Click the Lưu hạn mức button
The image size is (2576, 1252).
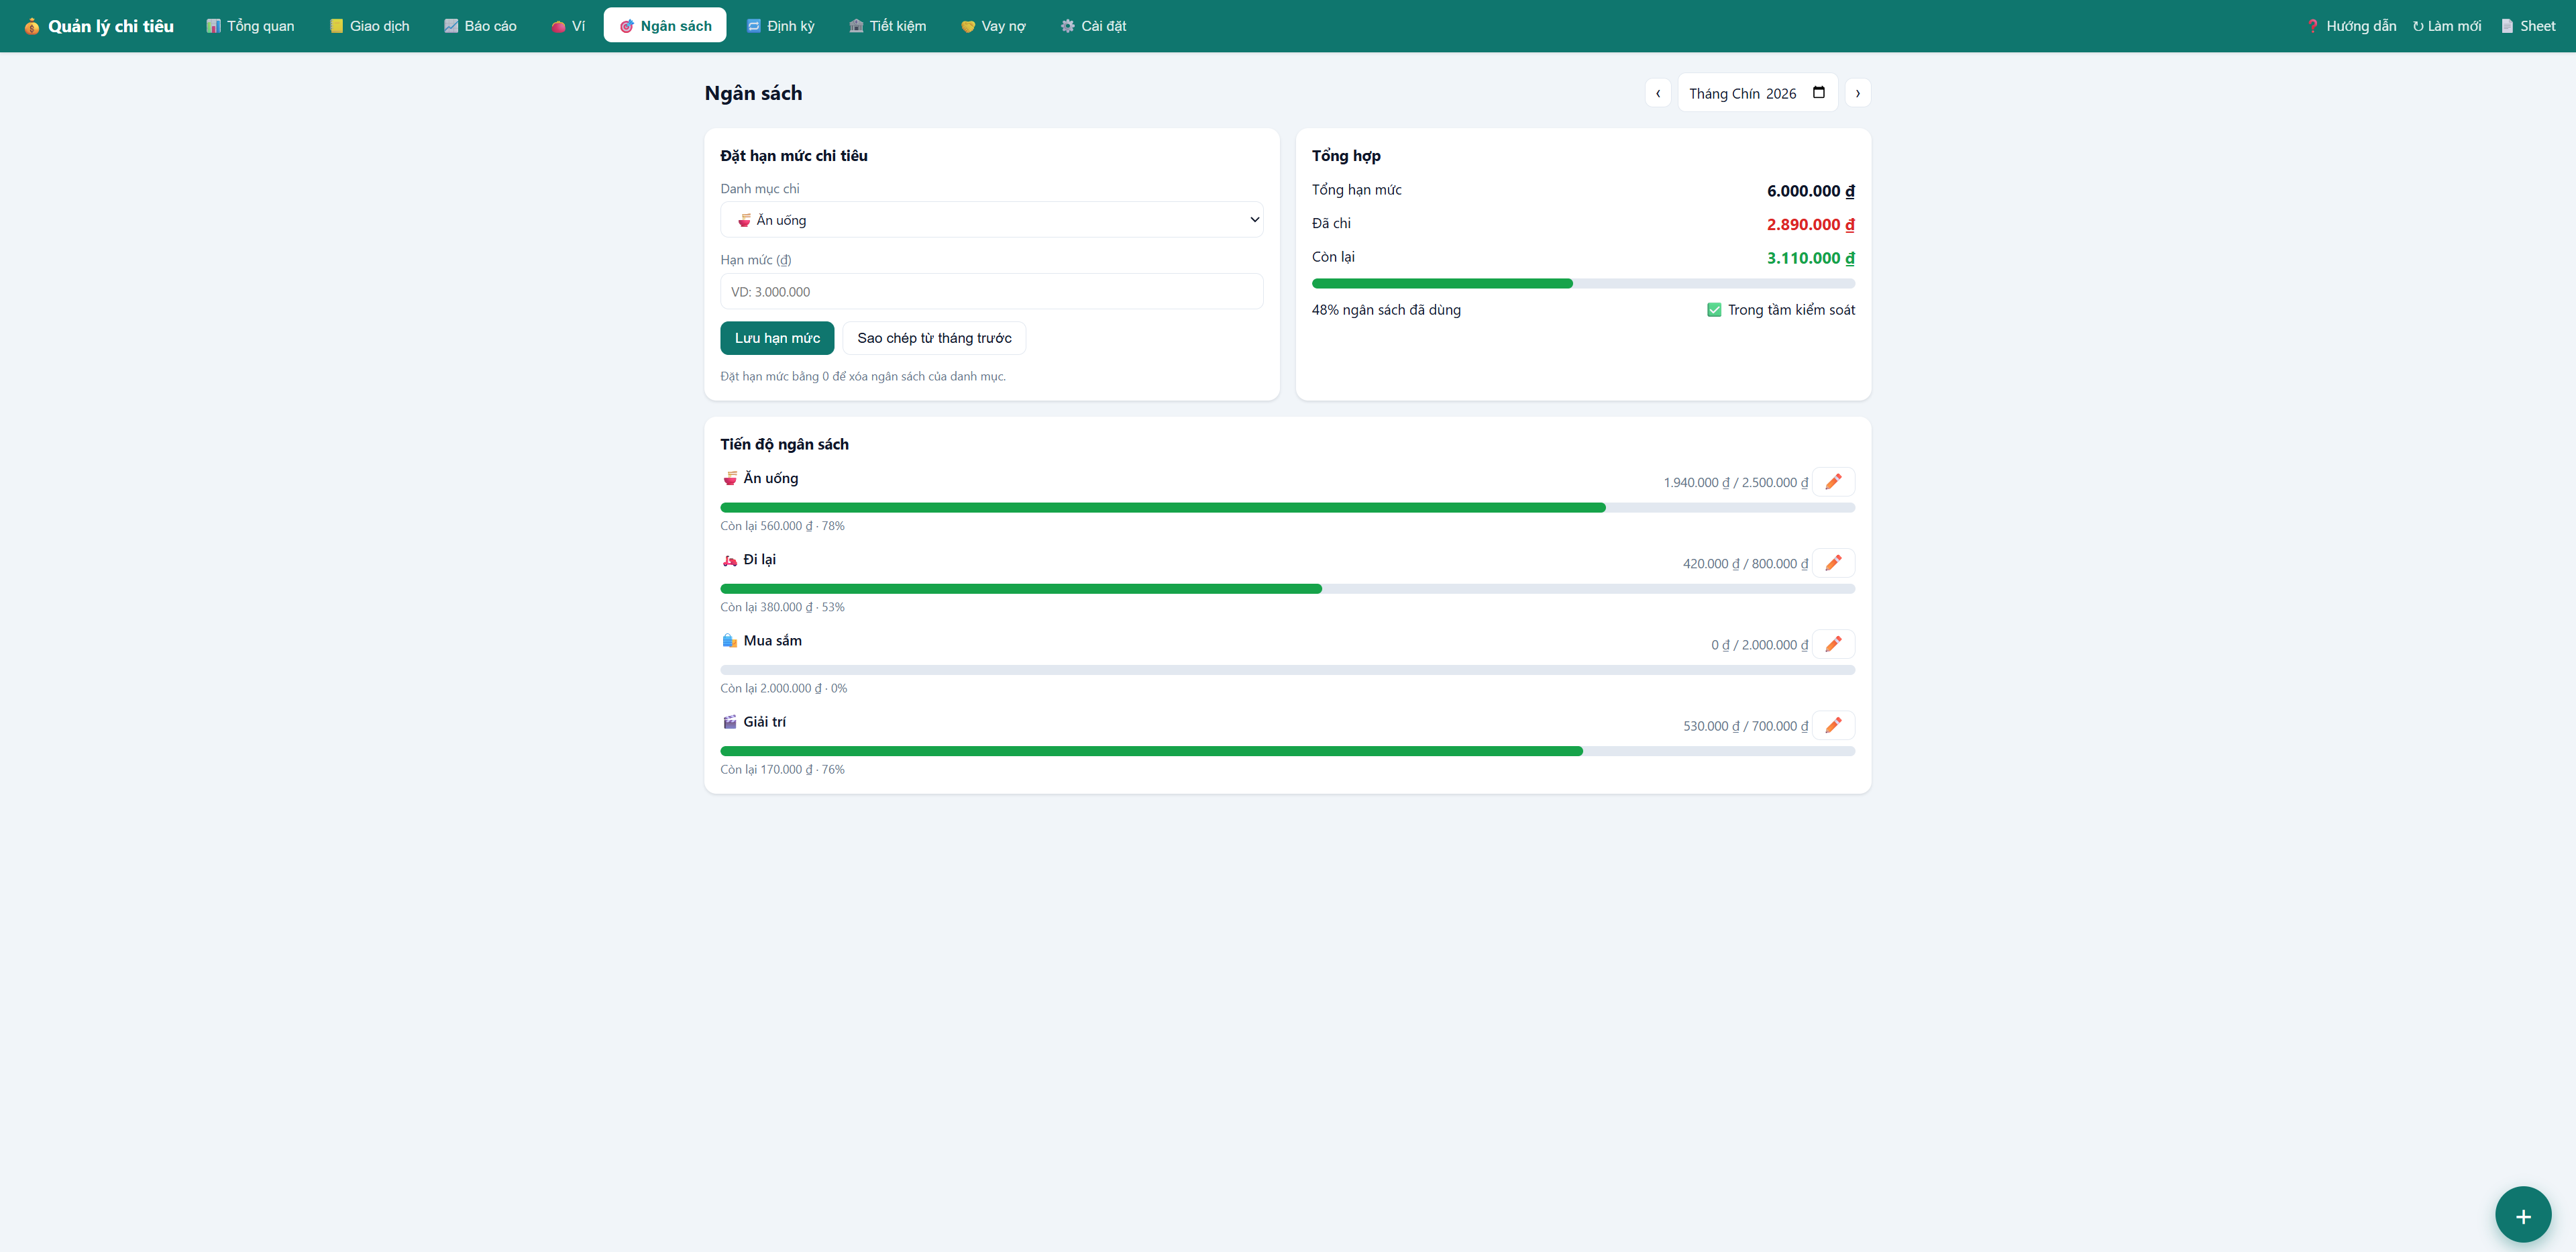coord(777,338)
